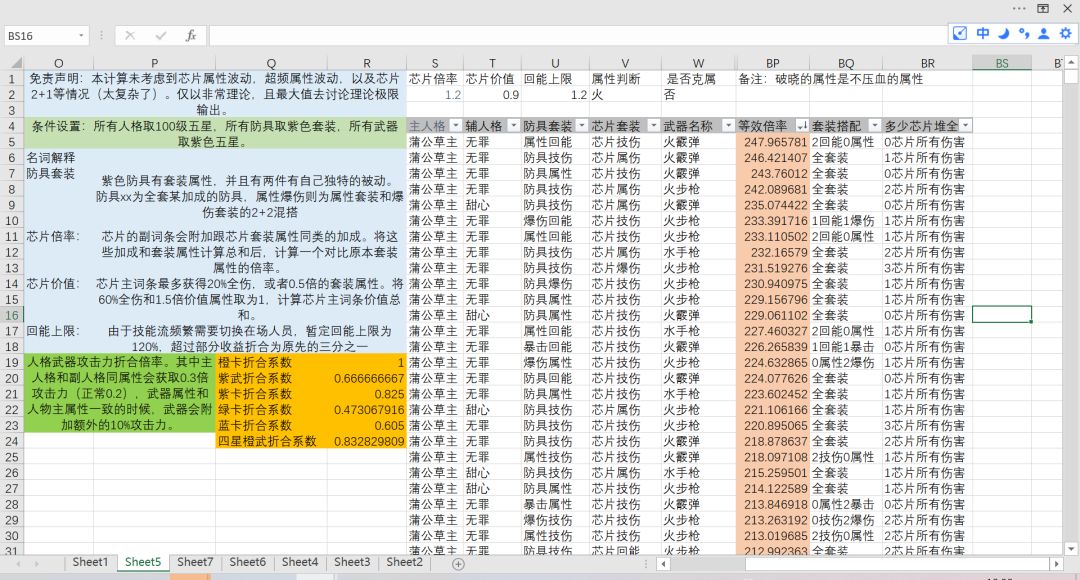Open the Sheet6 tab
This screenshot has height=580, width=1080.
point(247,562)
